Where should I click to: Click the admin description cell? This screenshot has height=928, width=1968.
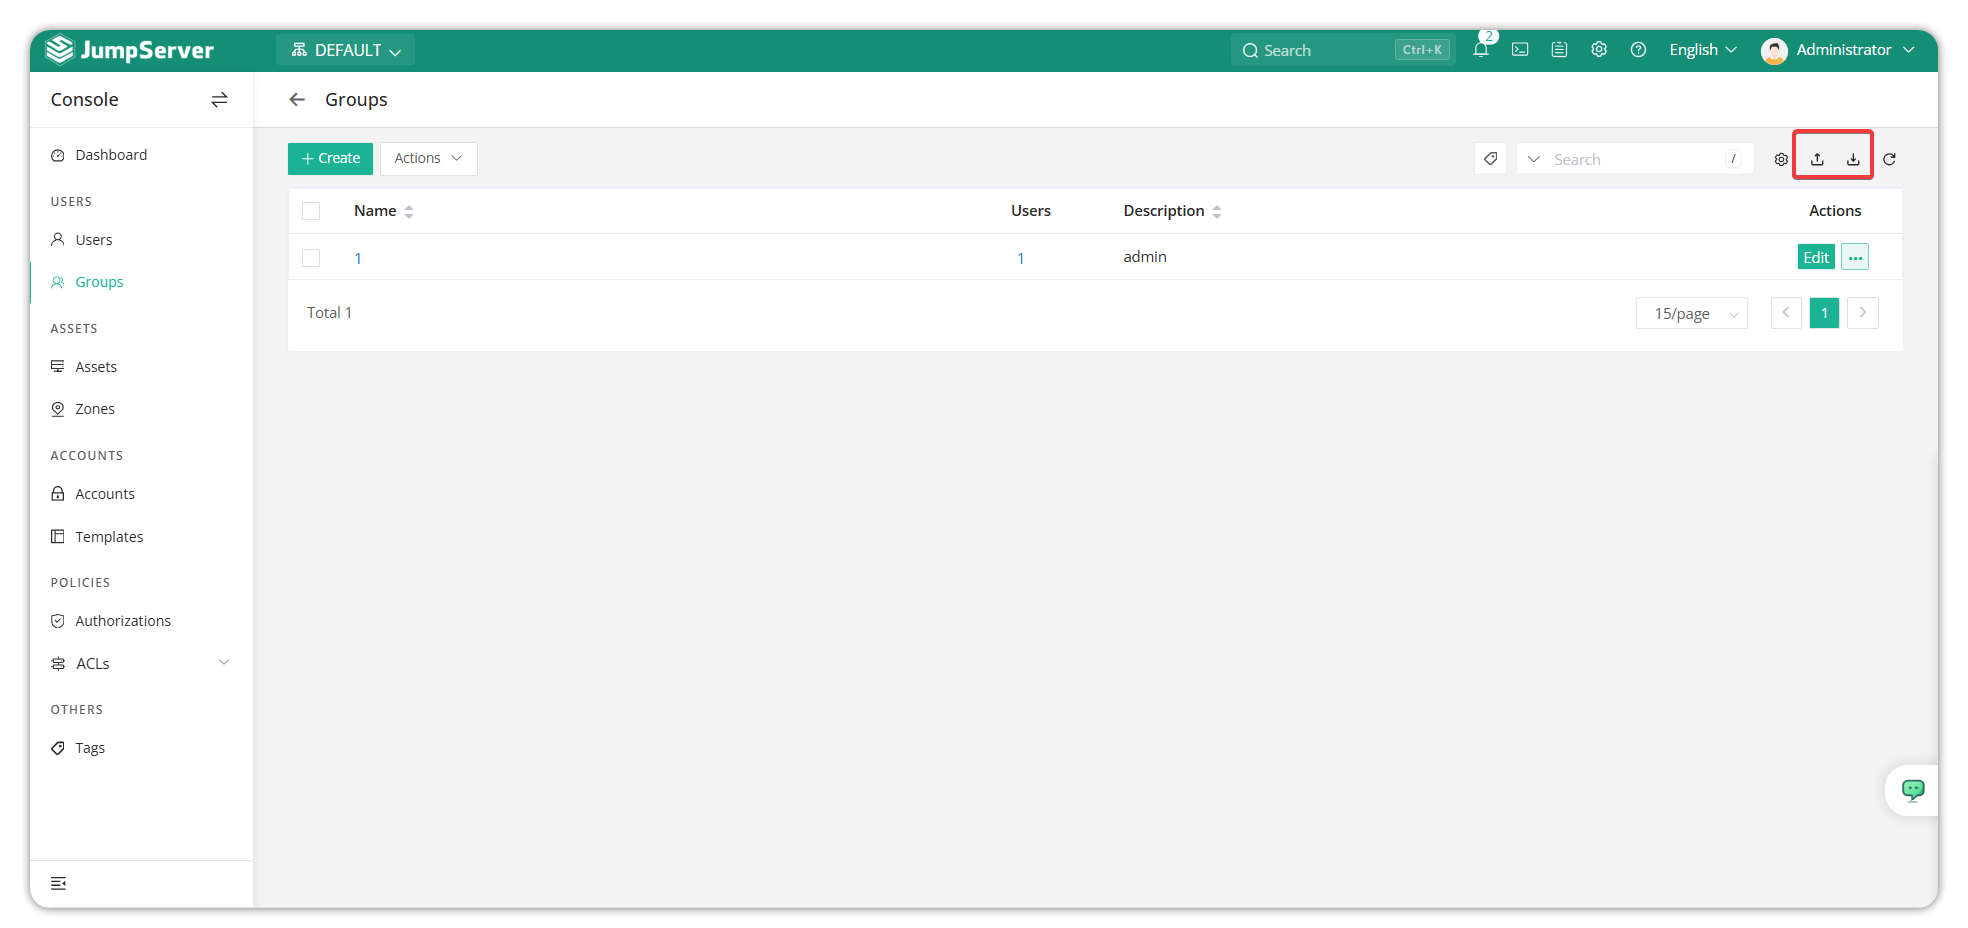tap(1145, 257)
